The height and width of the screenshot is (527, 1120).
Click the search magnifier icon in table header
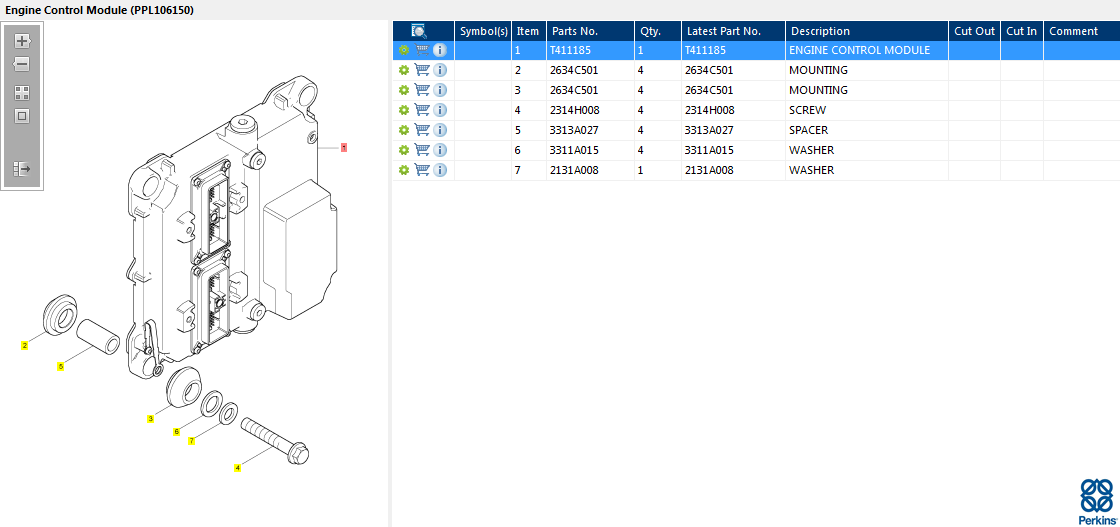point(419,31)
